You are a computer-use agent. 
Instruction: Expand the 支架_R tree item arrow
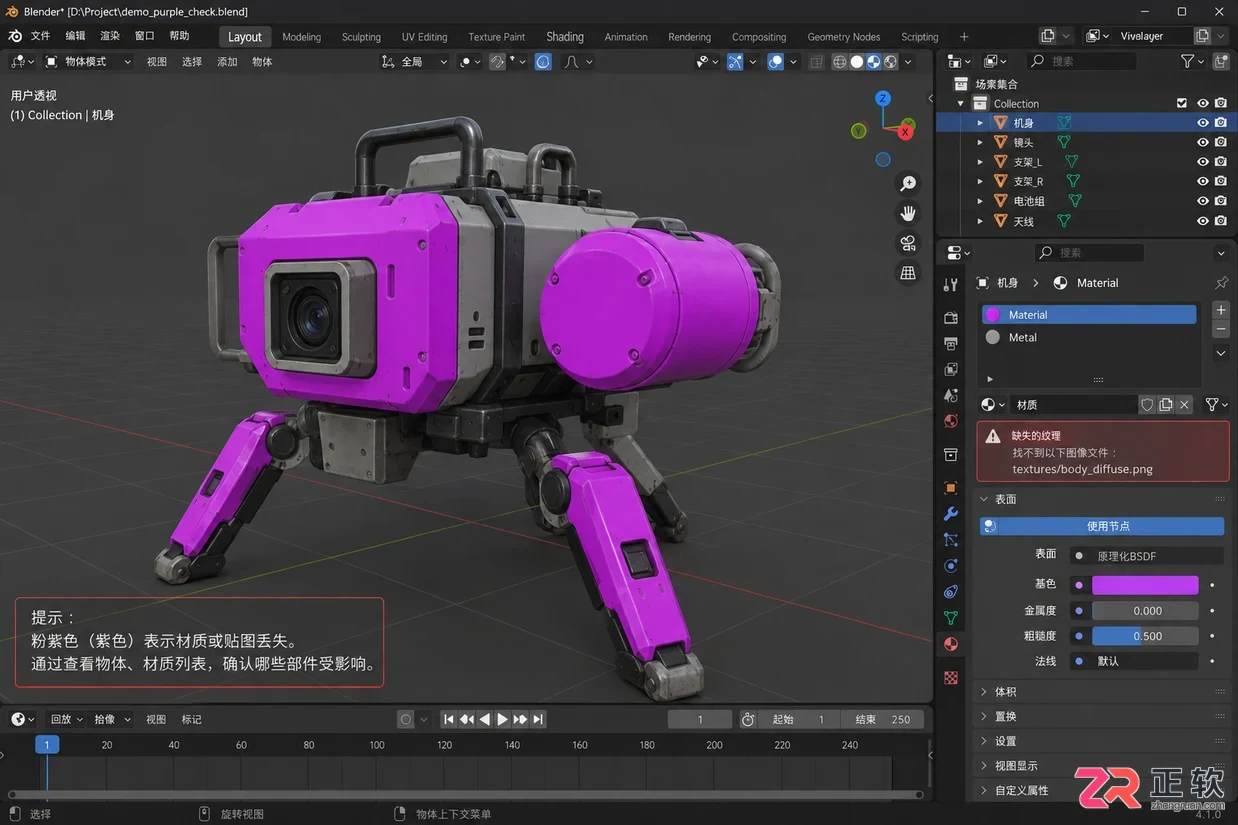(x=980, y=182)
